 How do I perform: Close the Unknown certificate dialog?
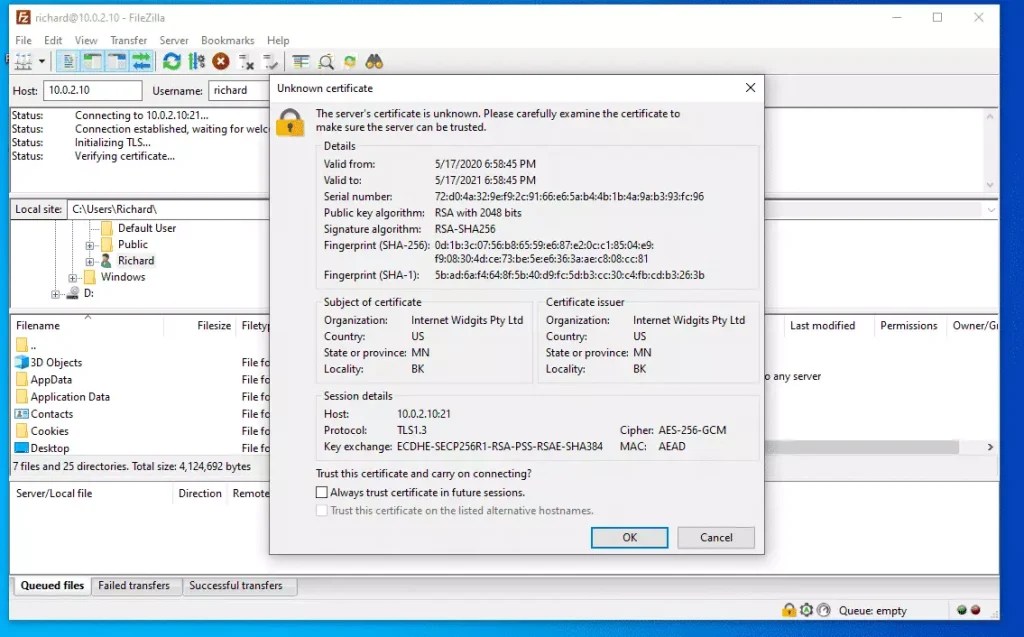tap(750, 88)
